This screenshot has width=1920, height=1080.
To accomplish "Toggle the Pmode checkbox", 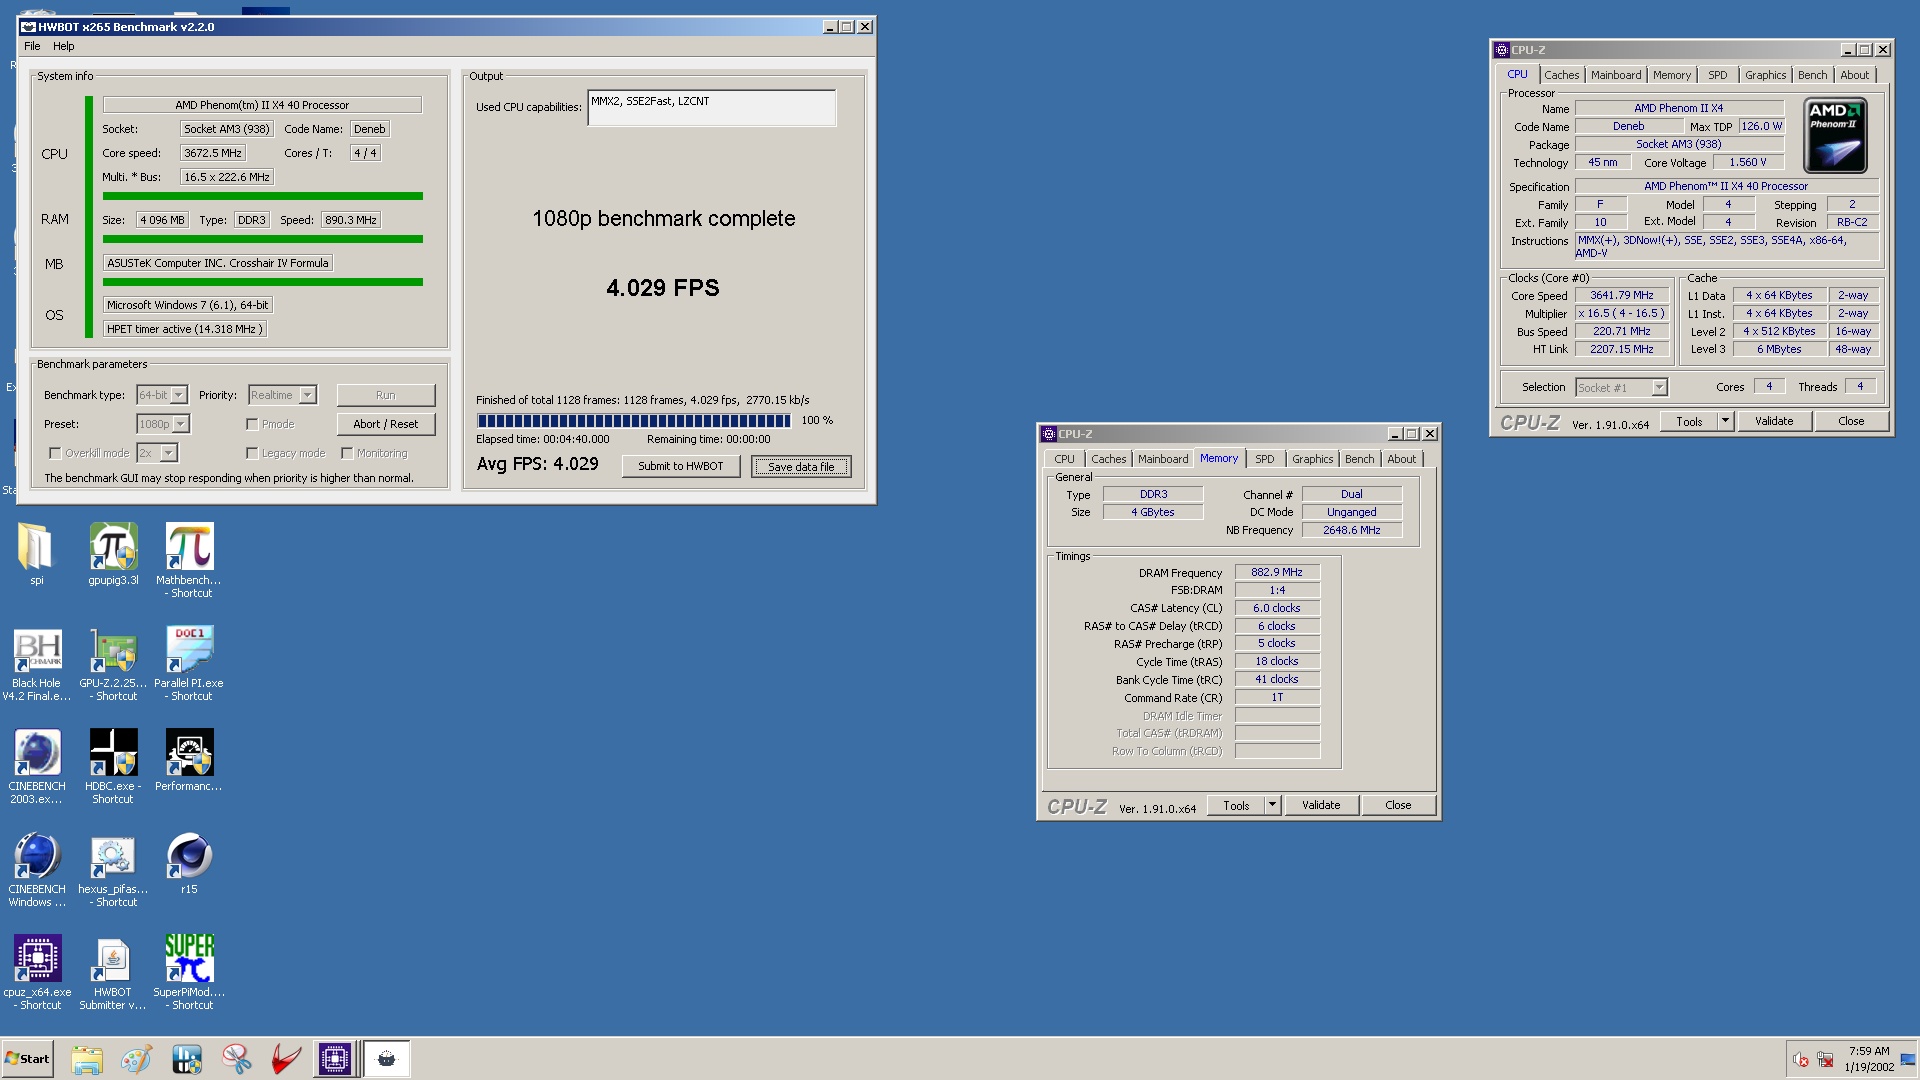I will click(252, 424).
